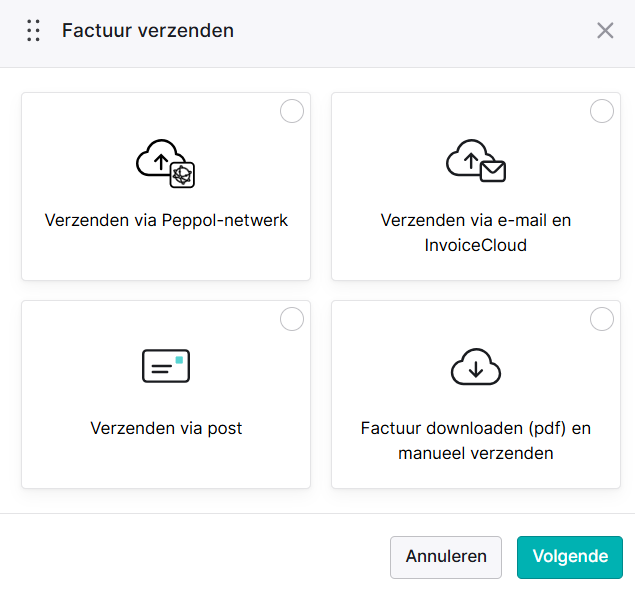The image size is (635, 594).
Task: Select the e-mail en InvoiceCloud radio button
Action: pos(601,111)
